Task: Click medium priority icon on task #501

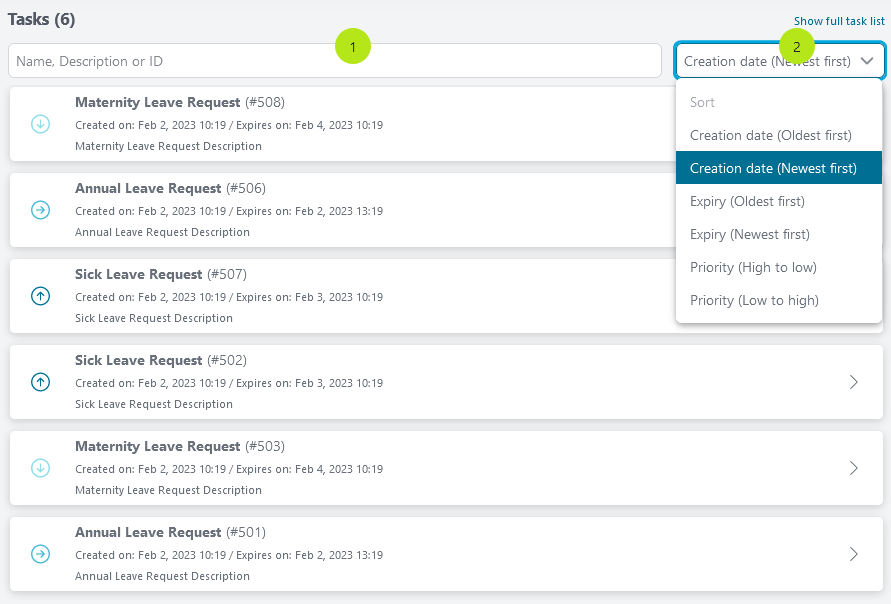Action: pos(40,554)
